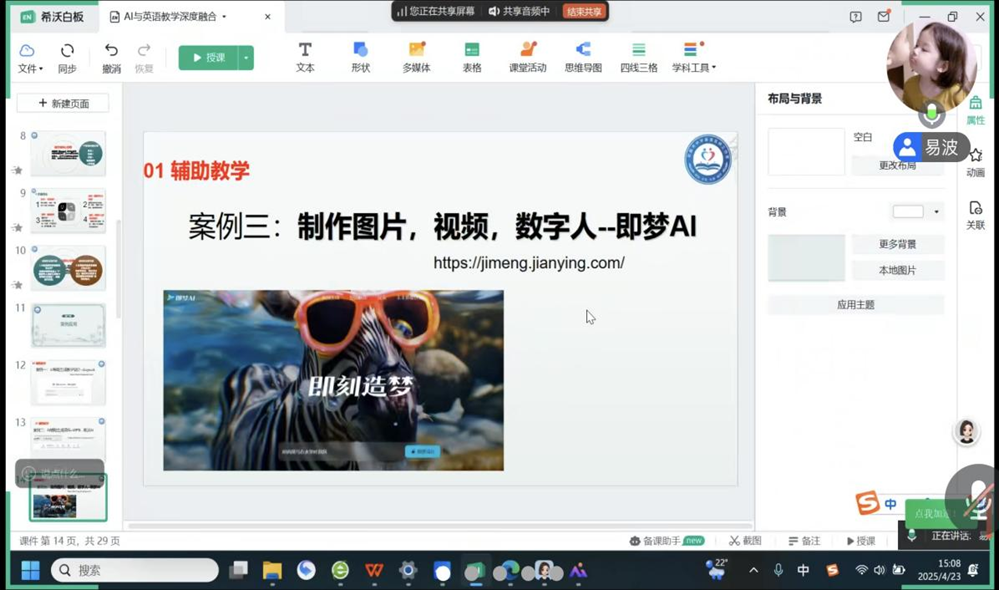The width and height of the screenshot is (999, 590).
Task: Select the 四线三格 writing grid tool
Action: [x=638, y=57]
